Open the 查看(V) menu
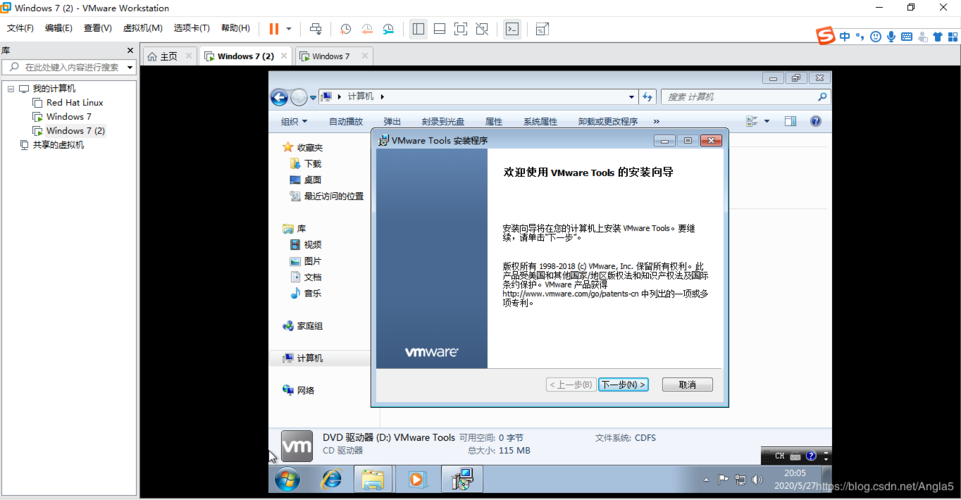 click(x=97, y=28)
